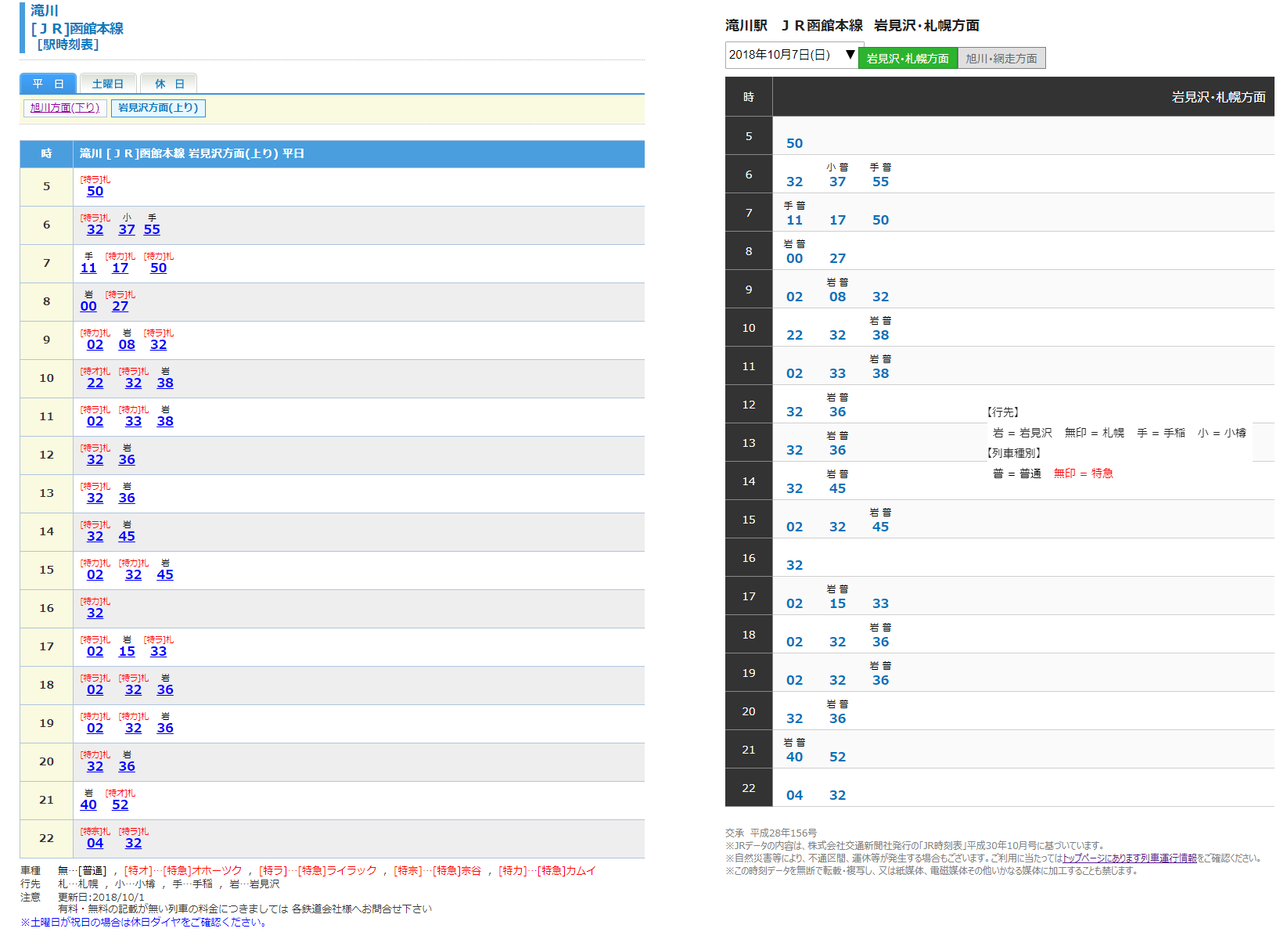Viewport: 1280px width, 943px height.
Task: Click 40 in hour 21 of left timetable
Action: tap(88, 805)
